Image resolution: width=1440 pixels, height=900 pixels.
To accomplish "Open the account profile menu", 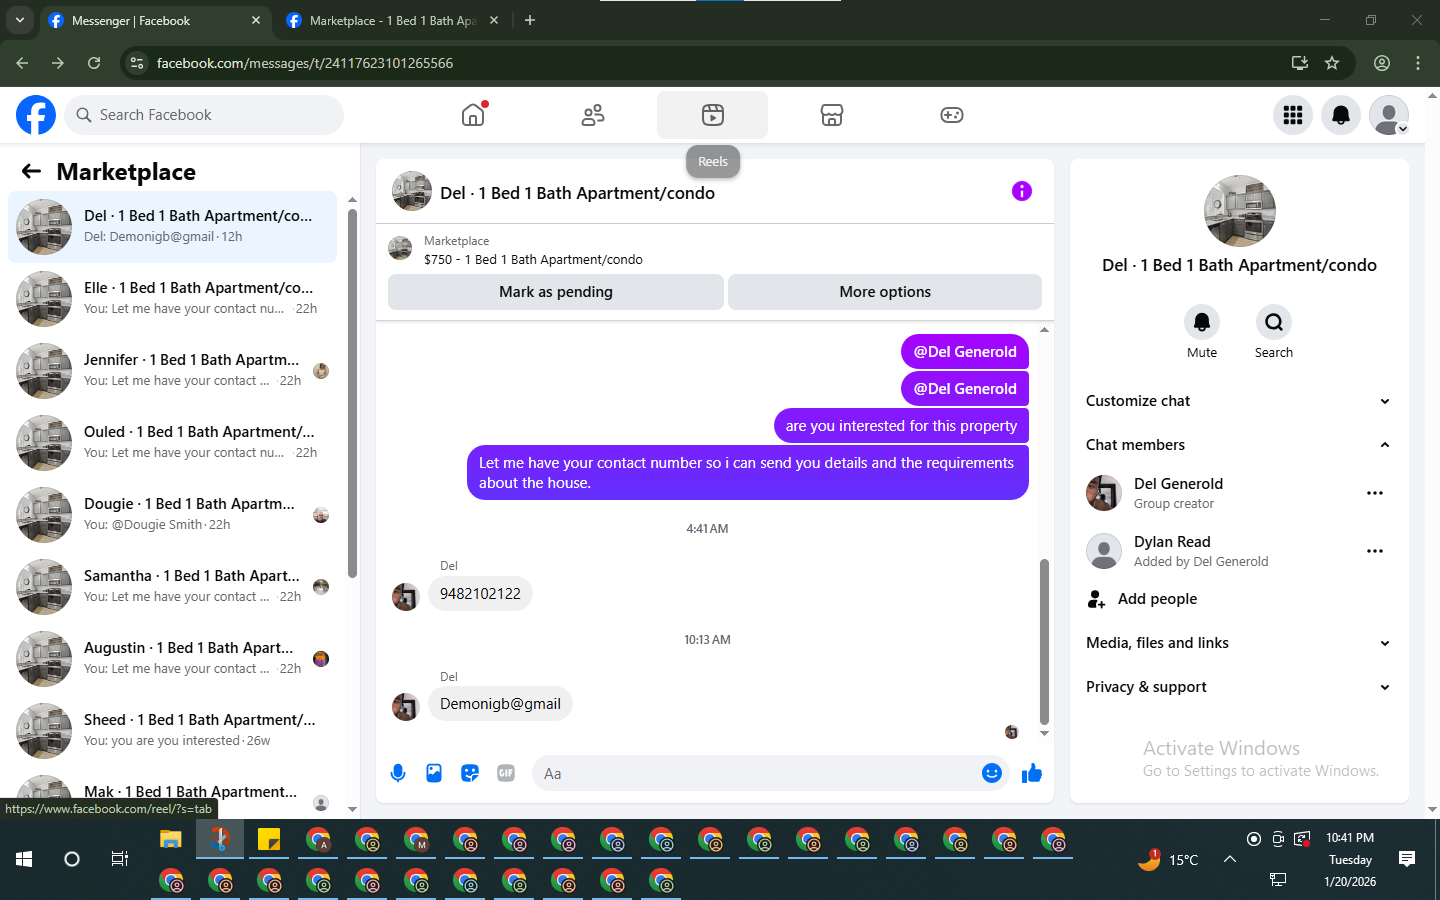I will (x=1389, y=115).
